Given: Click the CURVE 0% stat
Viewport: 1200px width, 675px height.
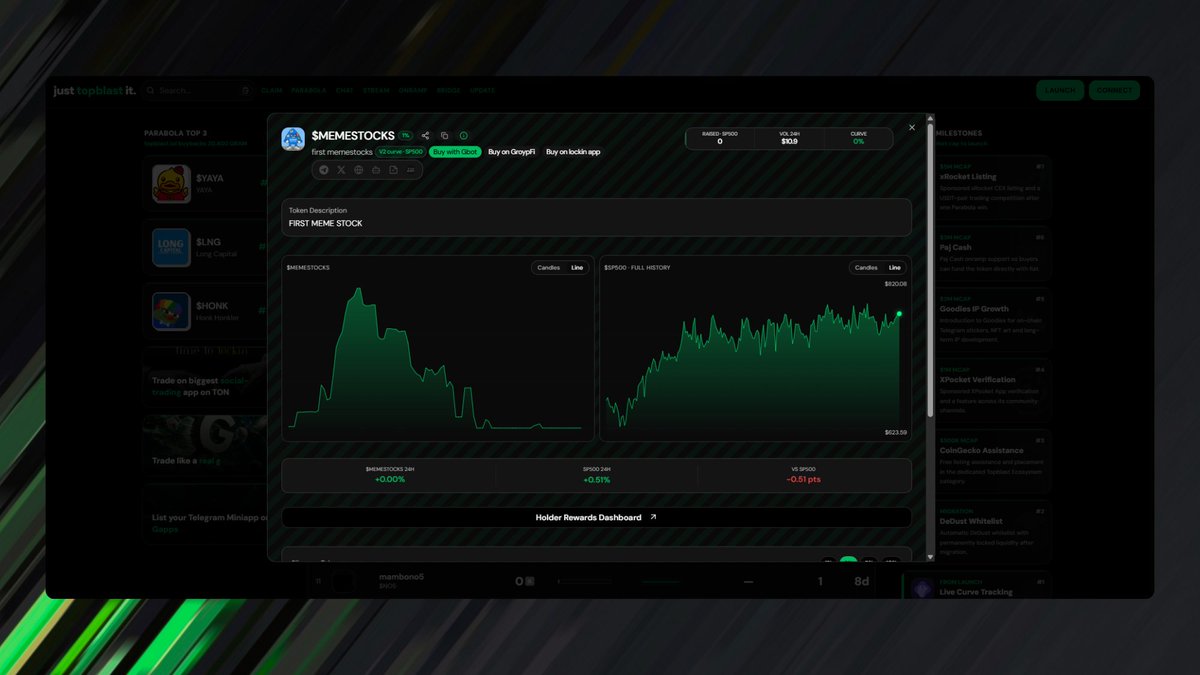Looking at the screenshot, I should (x=858, y=138).
